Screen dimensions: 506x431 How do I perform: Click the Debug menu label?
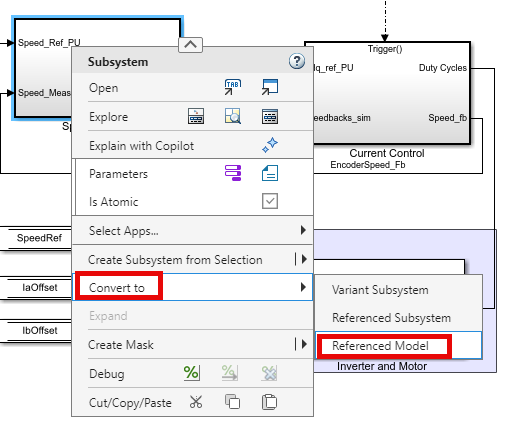click(107, 374)
